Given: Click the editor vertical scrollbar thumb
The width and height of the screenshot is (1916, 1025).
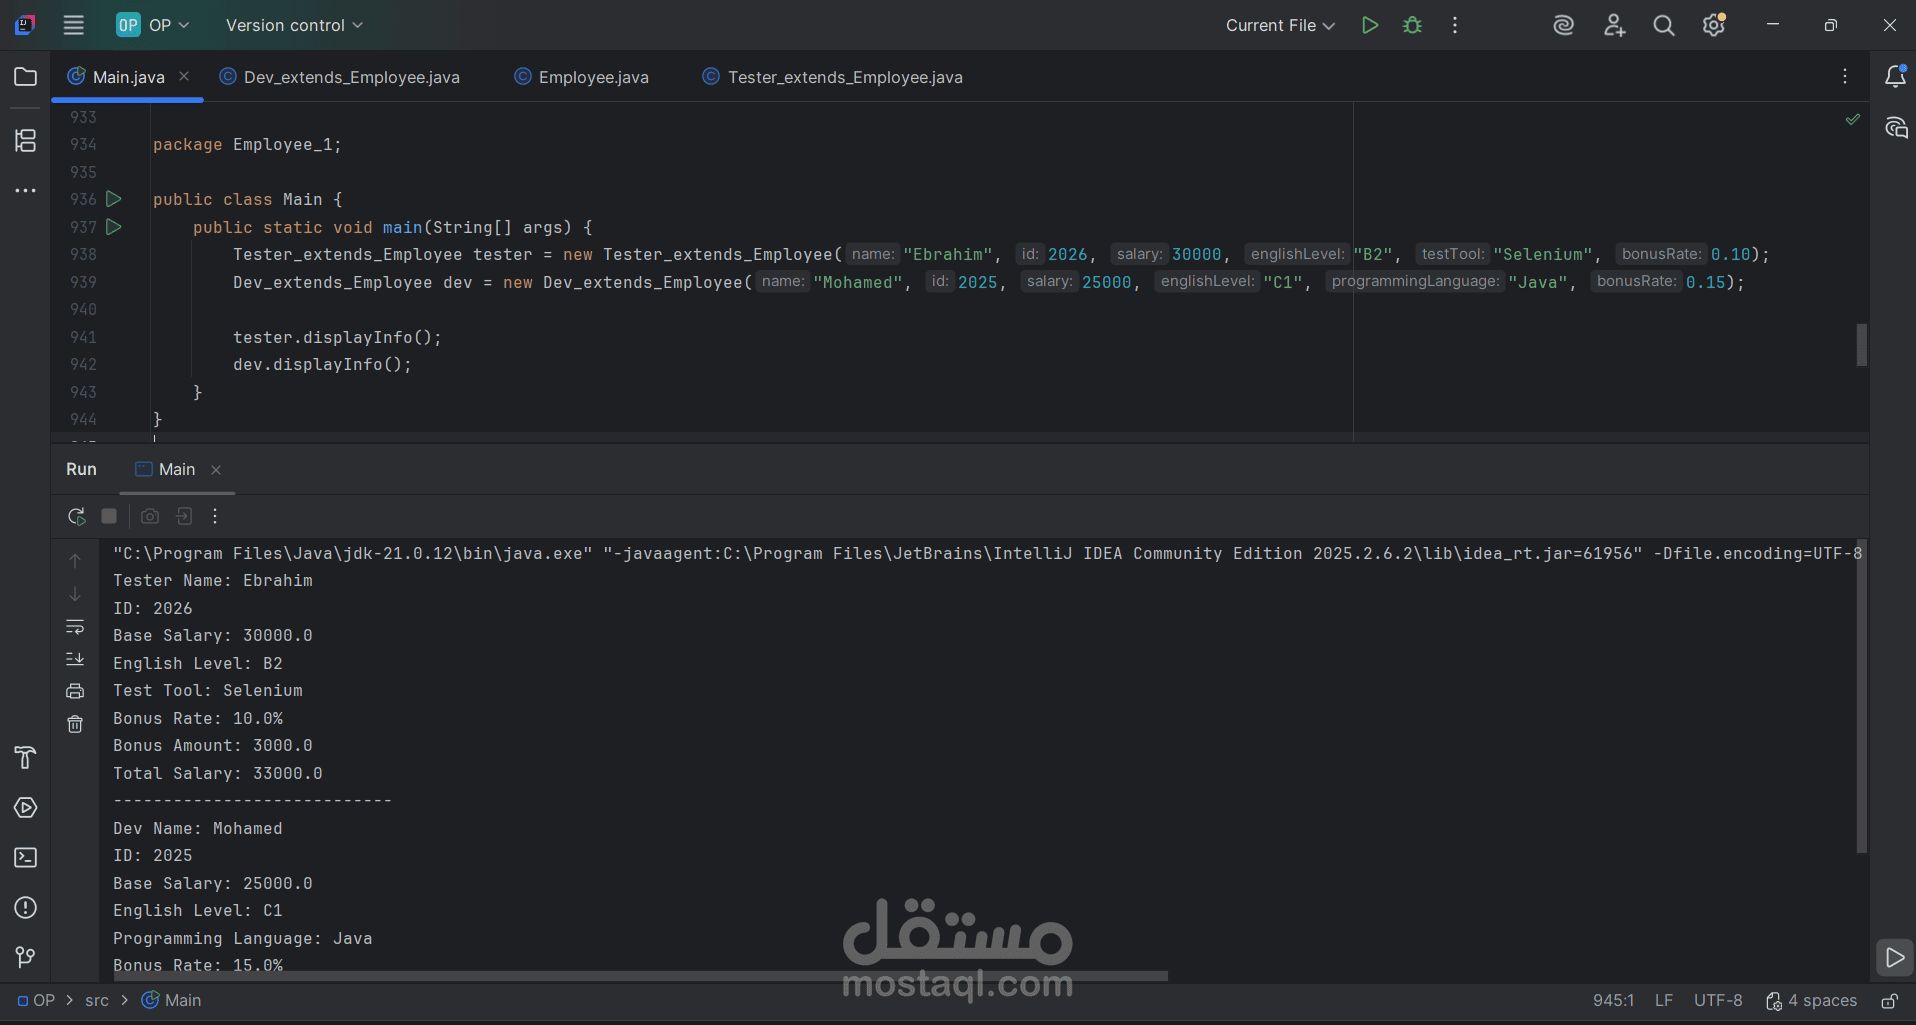Looking at the screenshot, I should pos(1862,345).
